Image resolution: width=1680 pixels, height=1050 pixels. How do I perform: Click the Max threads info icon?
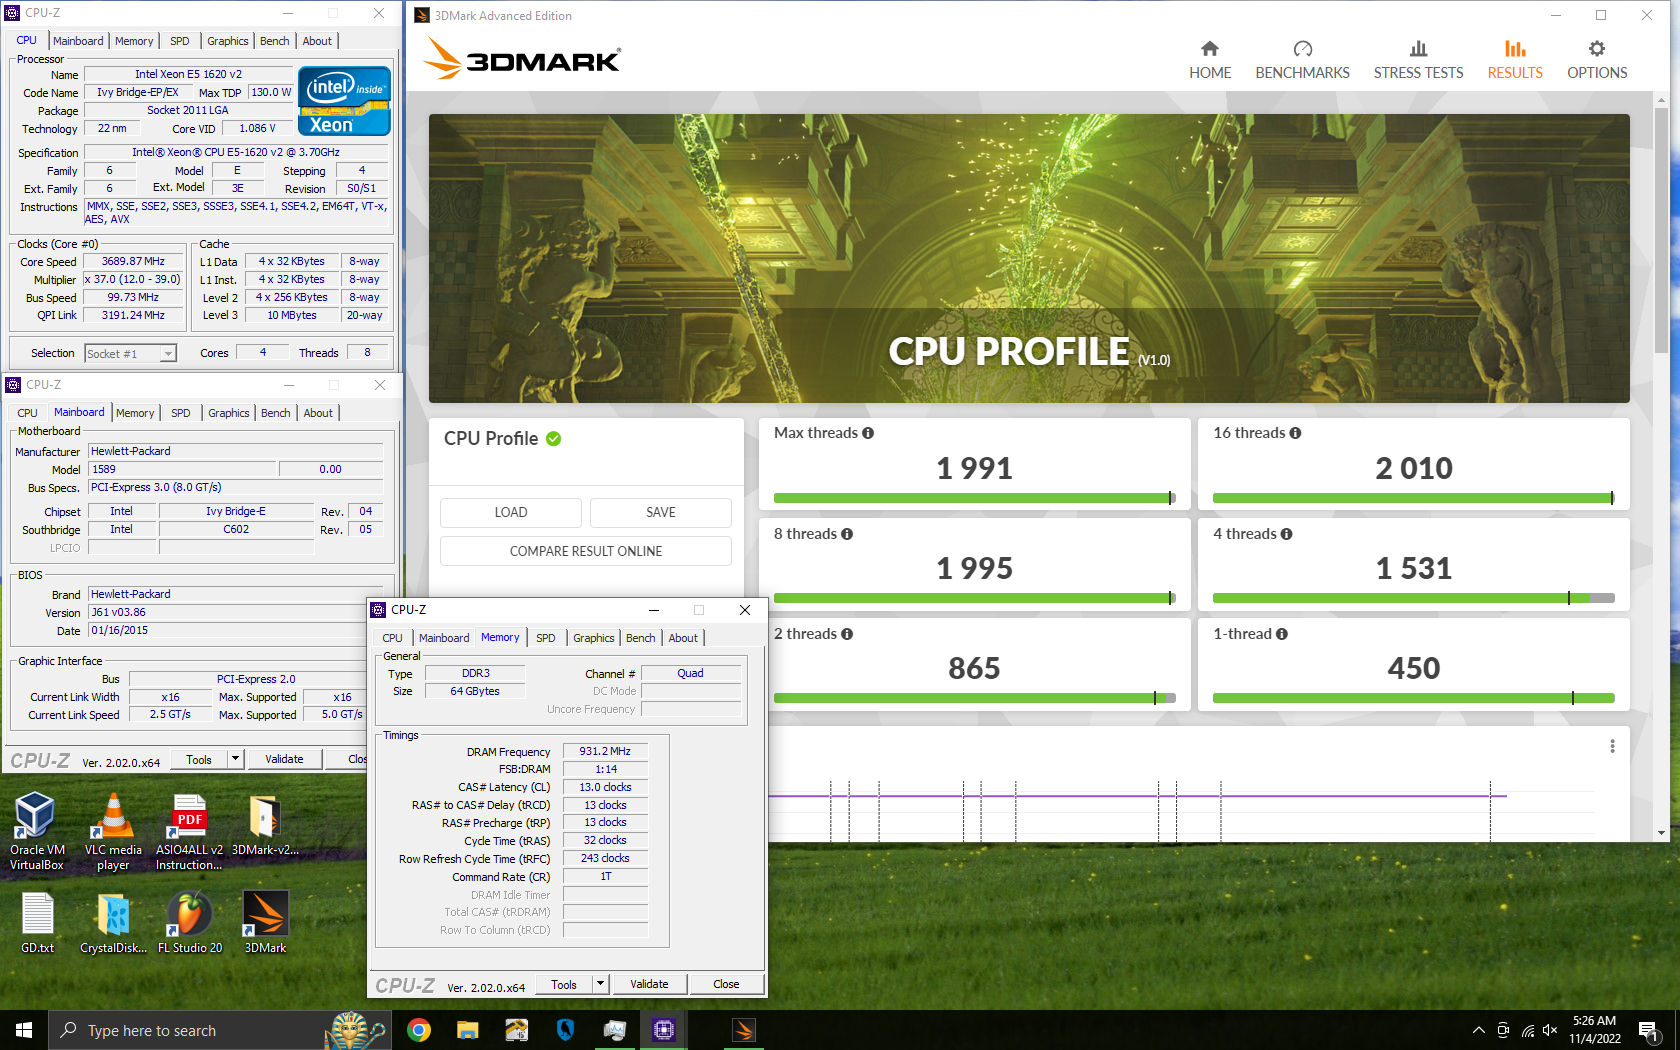pyautogui.click(x=868, y=433)
